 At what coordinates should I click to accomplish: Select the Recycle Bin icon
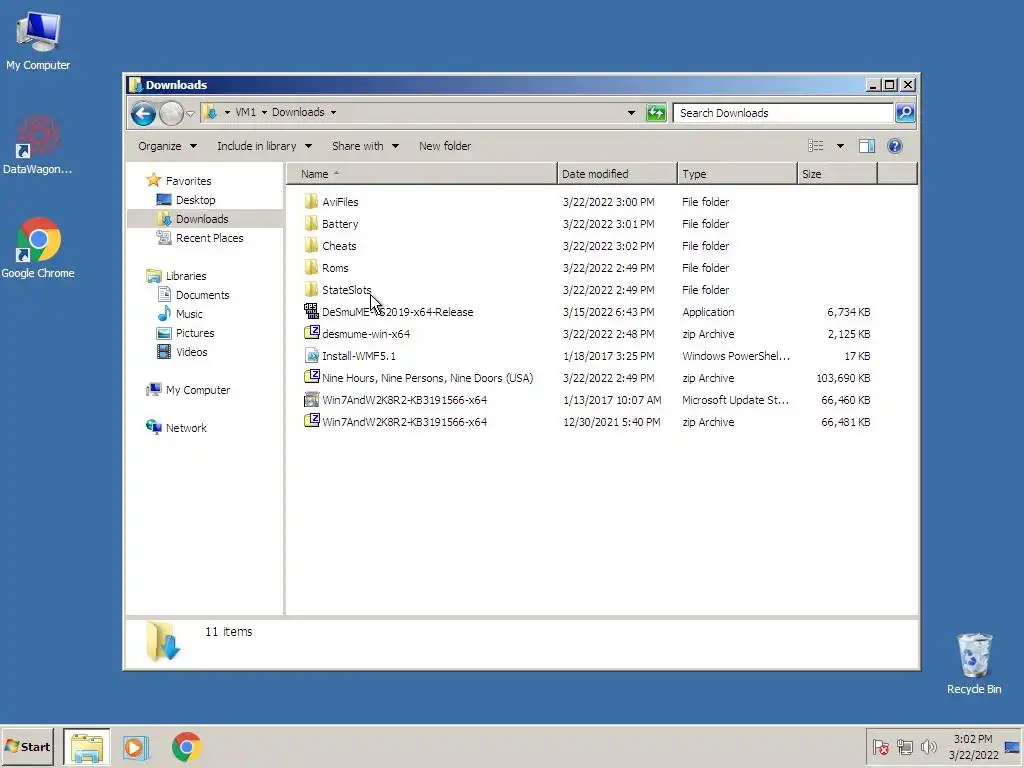click(974, 664)
